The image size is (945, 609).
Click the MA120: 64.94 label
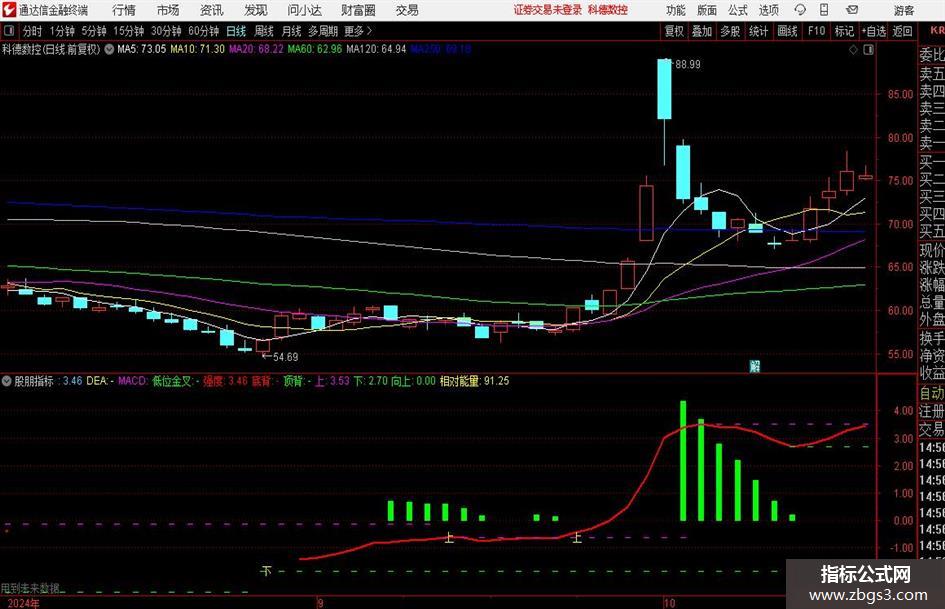[x=377, y=49]
